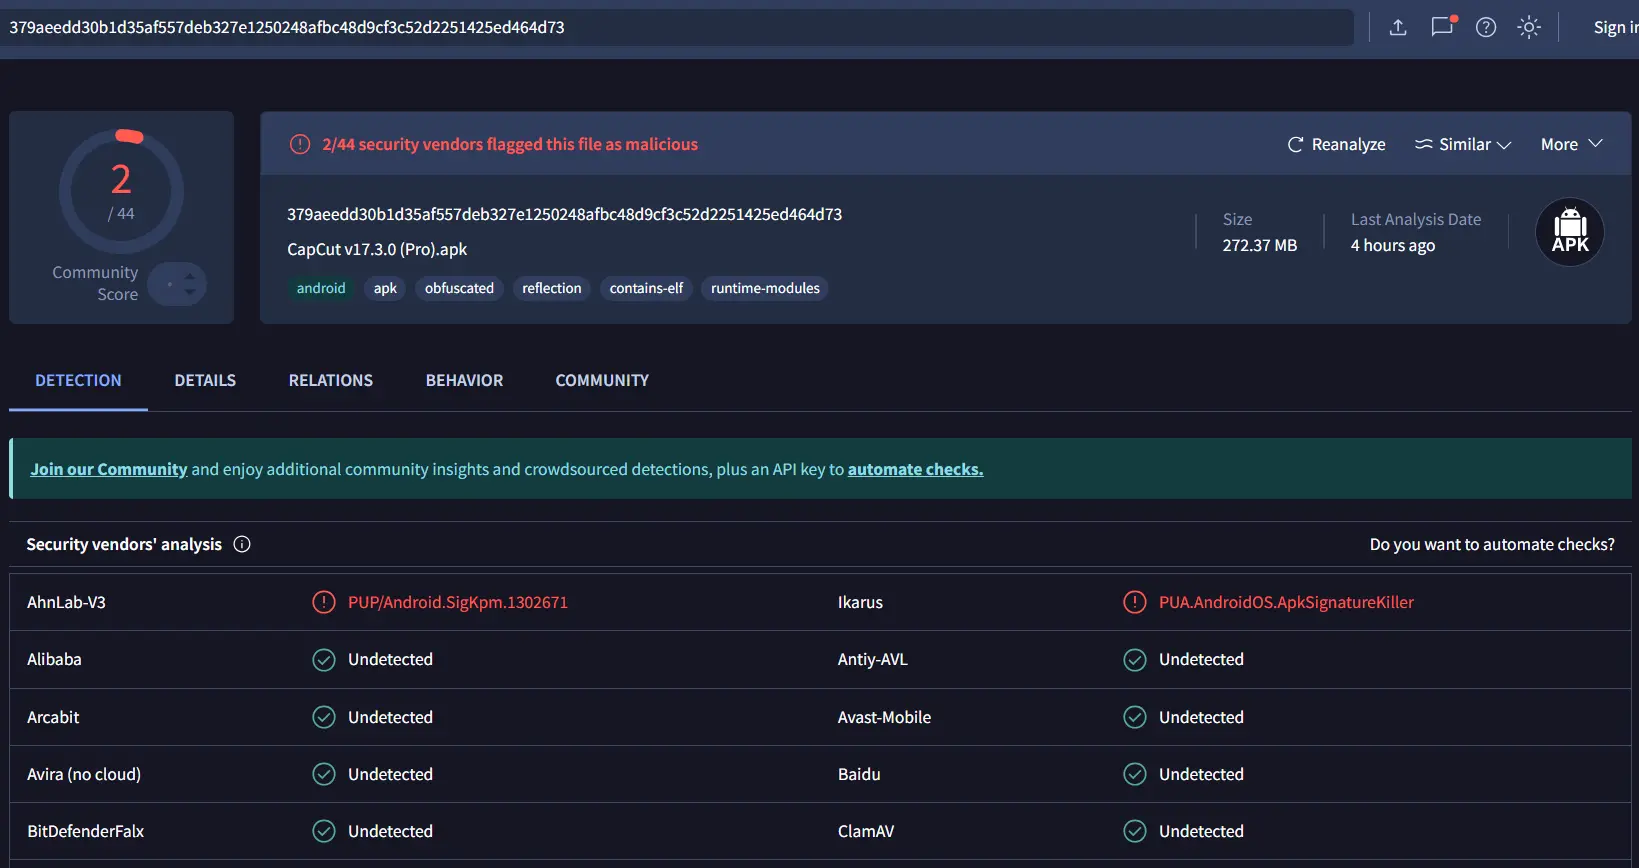Open the notifications chat icon
This screenshot has width=1639, height=868.
[x=1442, y=27]
